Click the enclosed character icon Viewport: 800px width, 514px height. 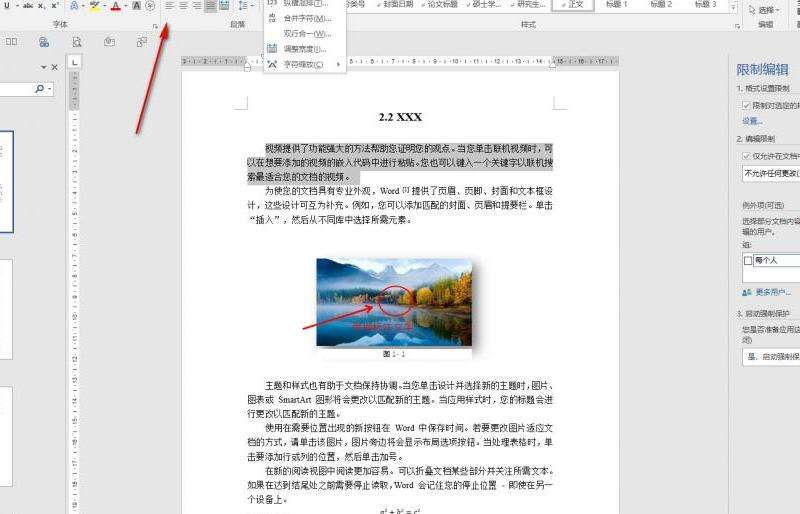[150, 6]
